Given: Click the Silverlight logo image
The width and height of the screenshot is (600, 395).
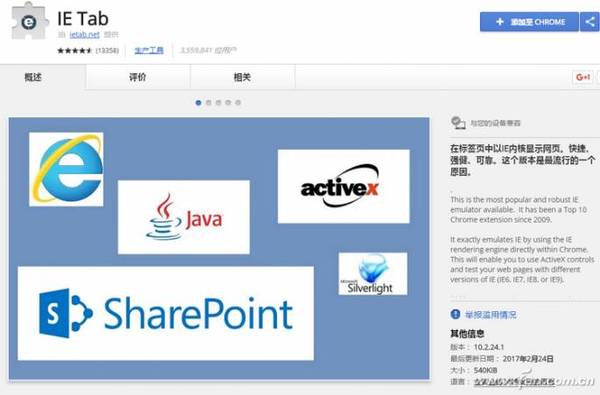Looking at the screenshot, I should tap(373, 274).
